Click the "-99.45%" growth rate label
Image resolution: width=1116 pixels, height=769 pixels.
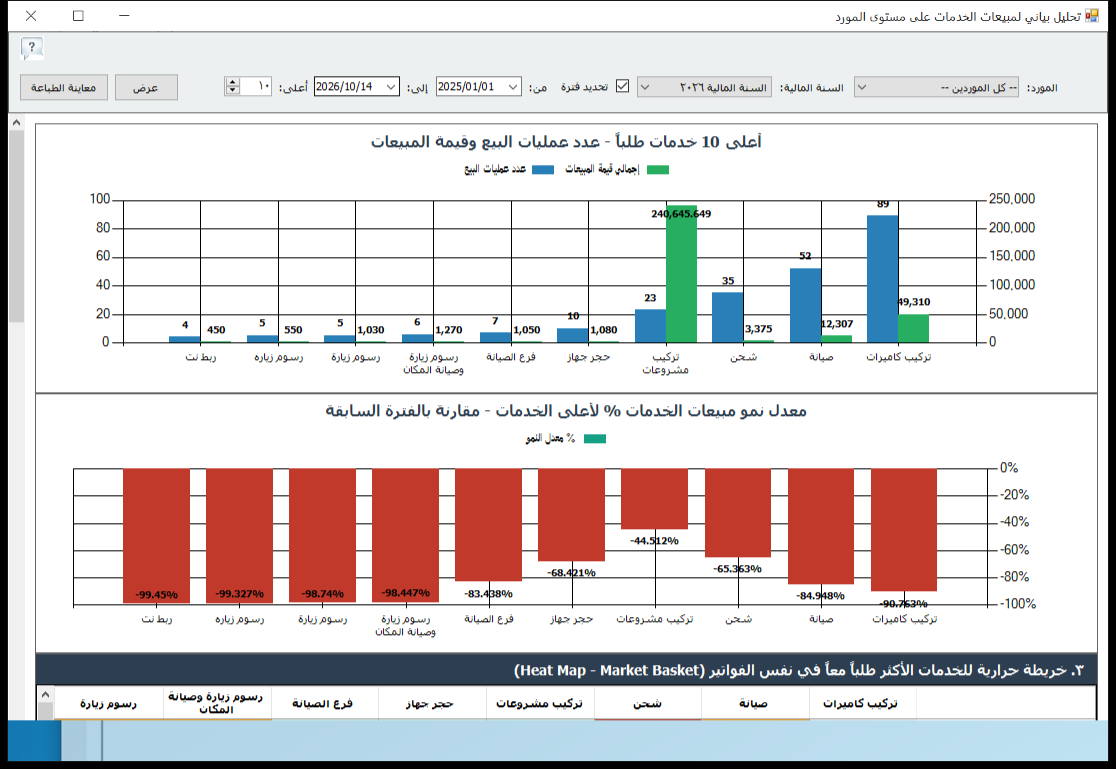[157, 595]
